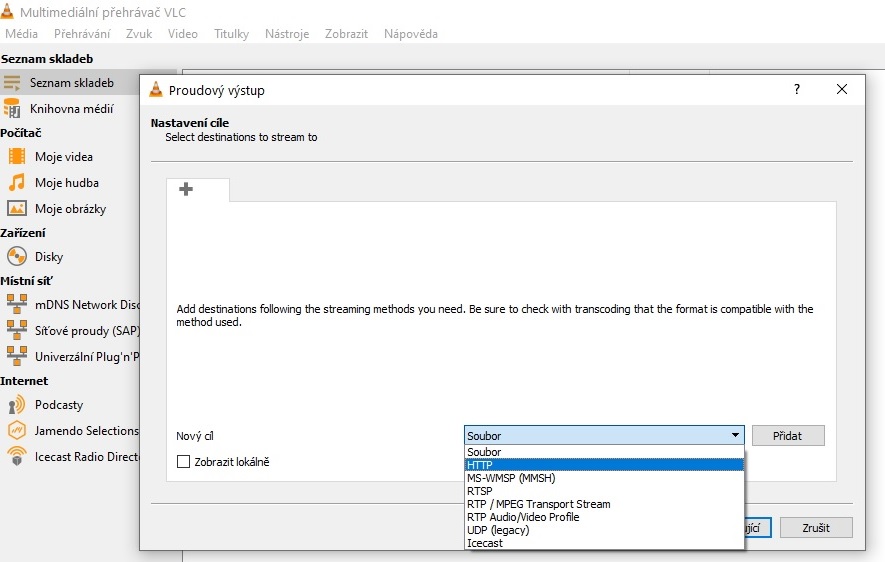Open the Nástroje menu
The width and height of the screenshot is (885, 562).
(x=287, y=34)
